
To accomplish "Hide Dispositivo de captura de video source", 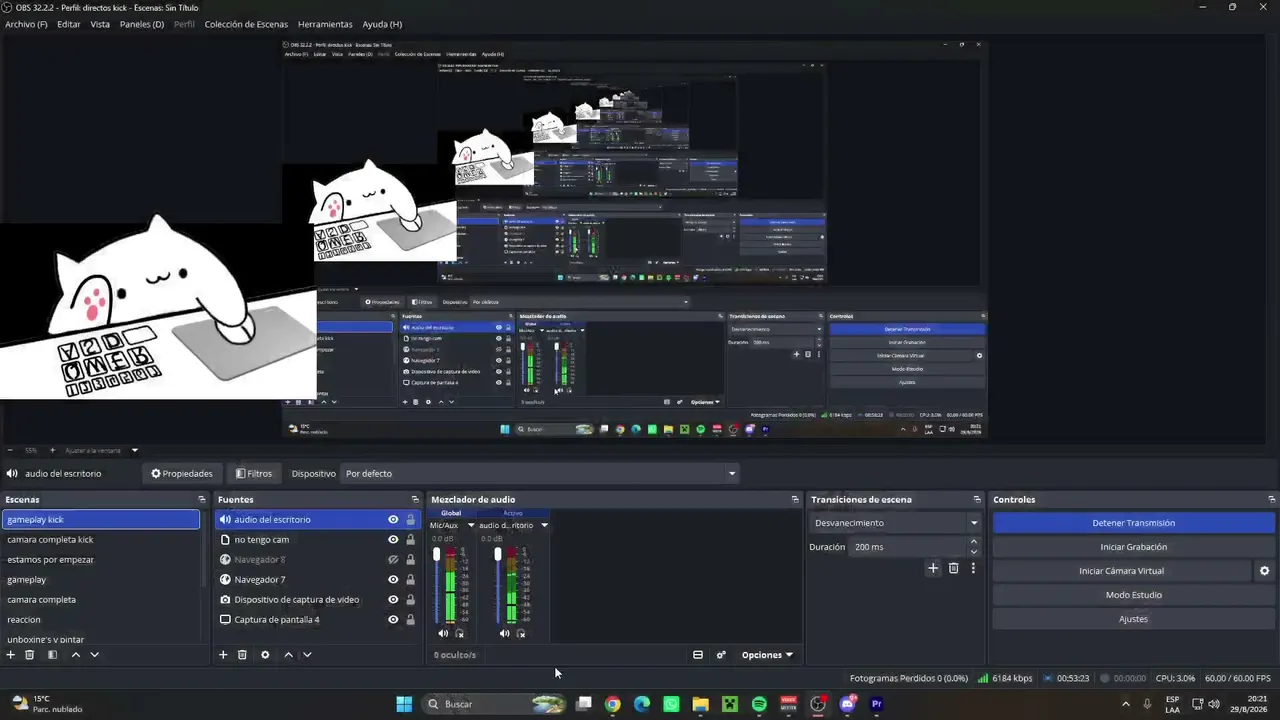I will (393, 600).
